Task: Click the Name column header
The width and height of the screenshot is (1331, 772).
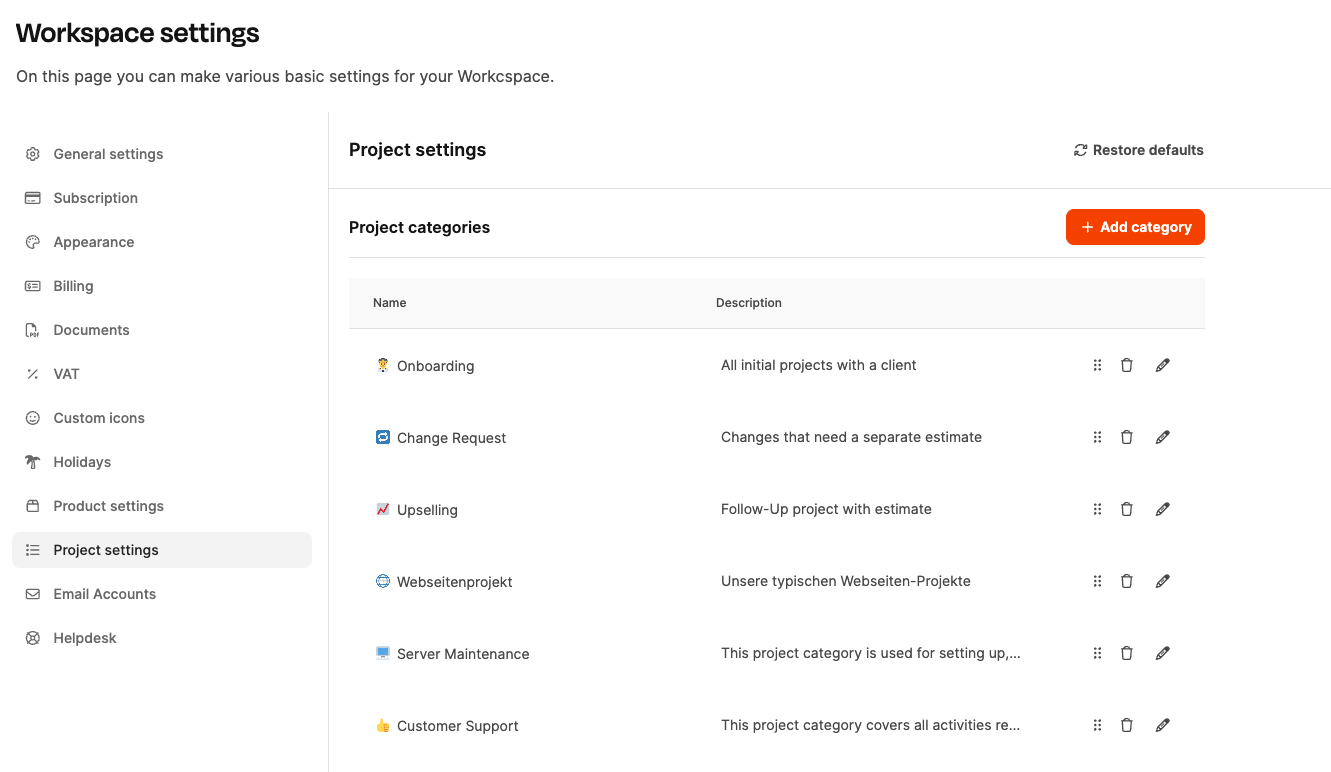Action: click(389, 303)
